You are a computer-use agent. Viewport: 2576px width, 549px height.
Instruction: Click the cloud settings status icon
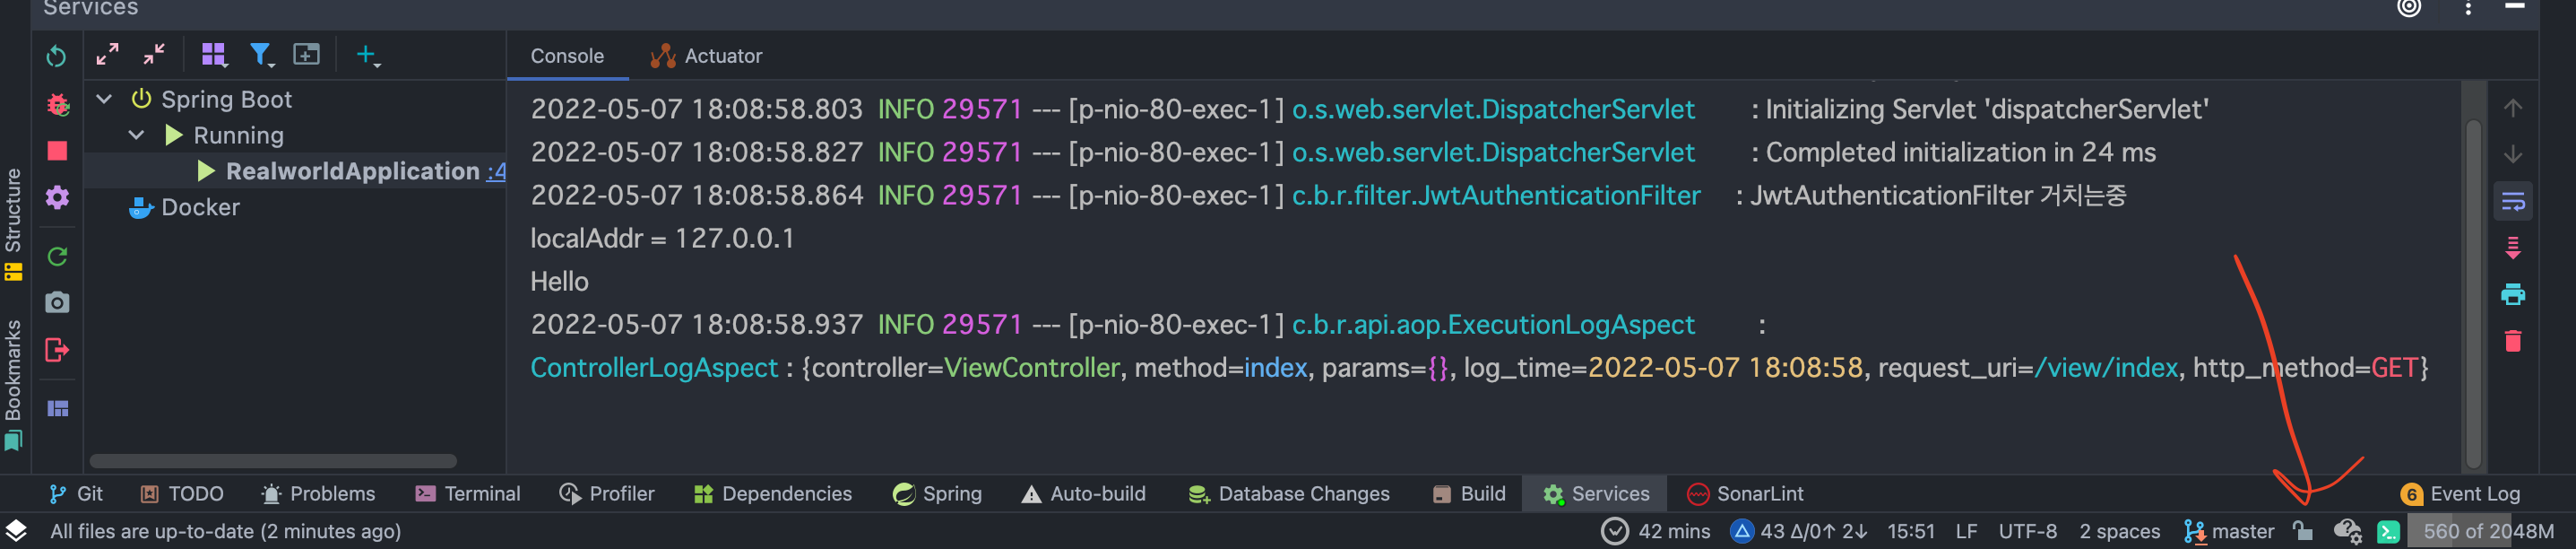2347,530
